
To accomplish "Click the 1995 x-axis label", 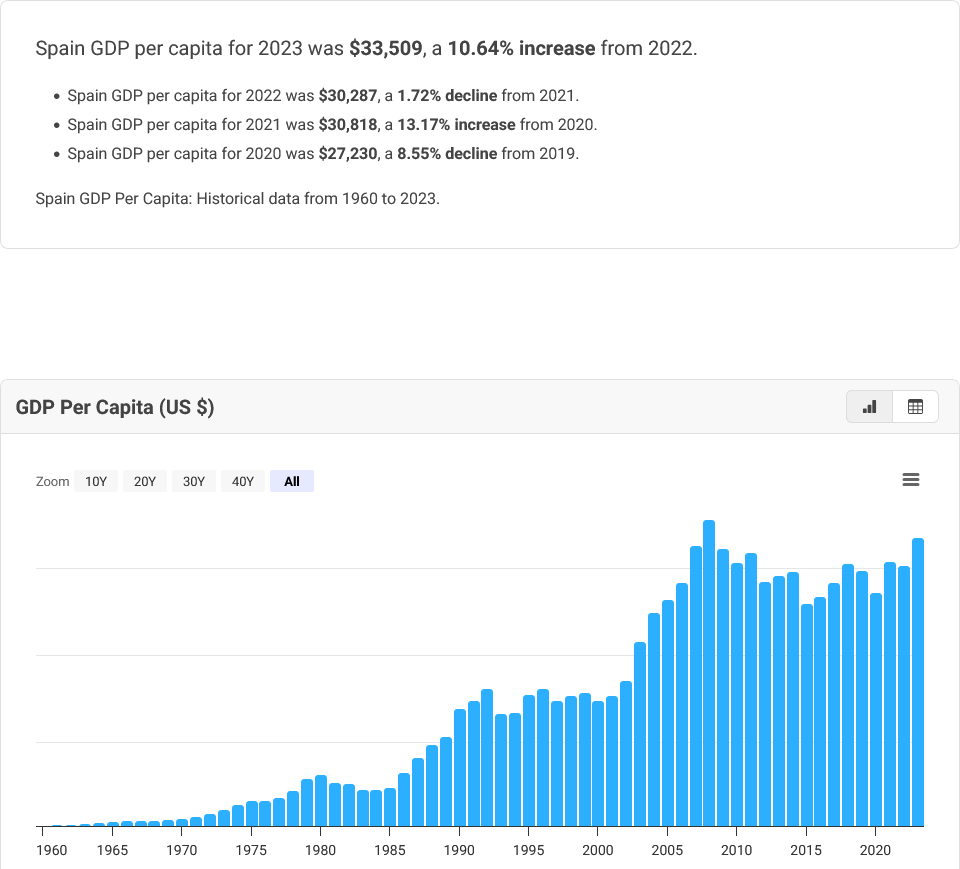I will [528, 850].
